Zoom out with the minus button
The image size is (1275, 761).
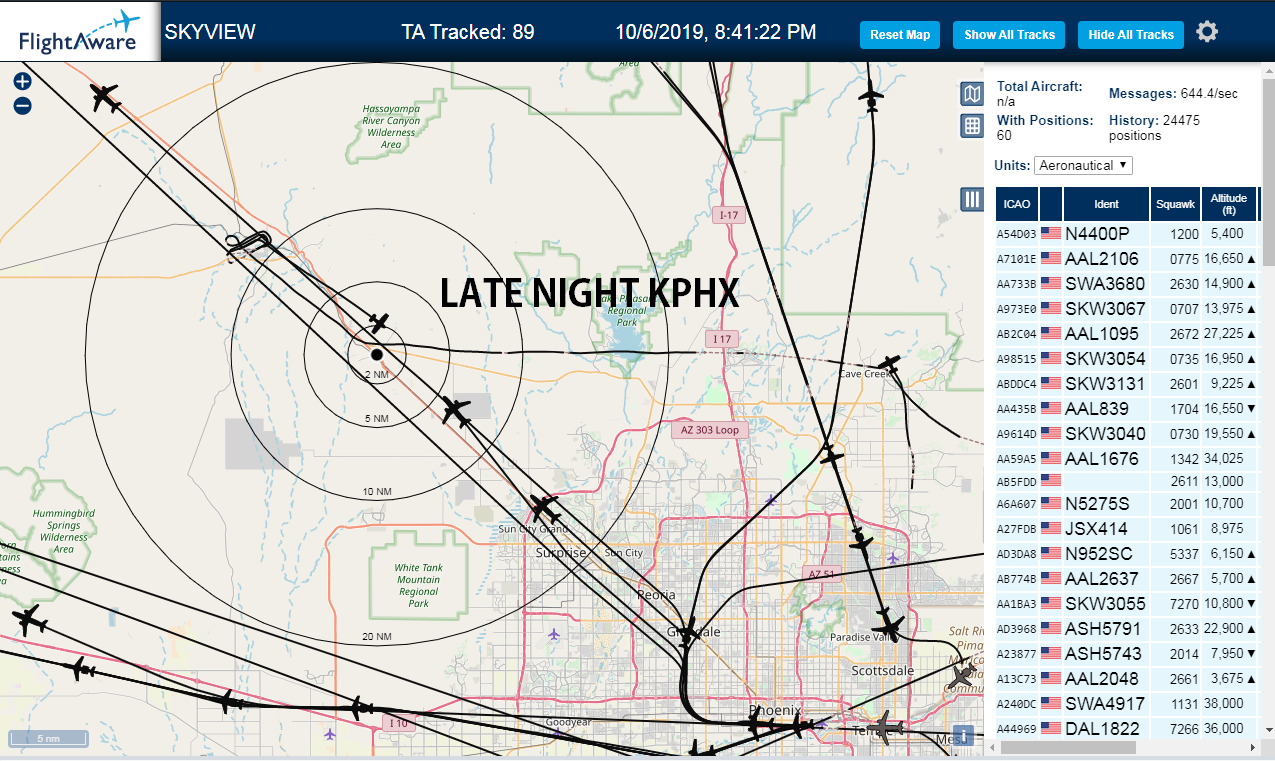point(22,105)
